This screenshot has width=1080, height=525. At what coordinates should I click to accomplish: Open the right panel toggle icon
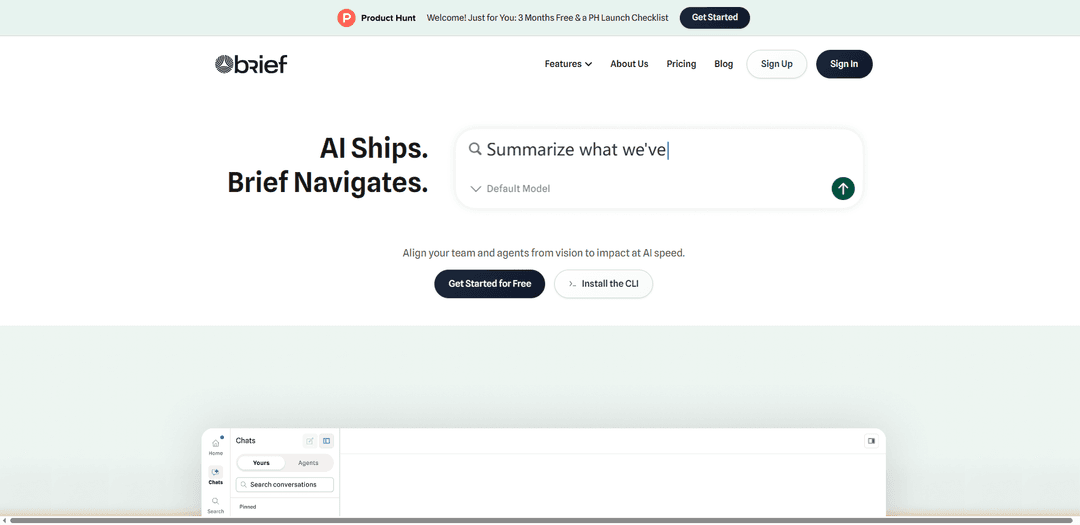click(x=871, y=441)
